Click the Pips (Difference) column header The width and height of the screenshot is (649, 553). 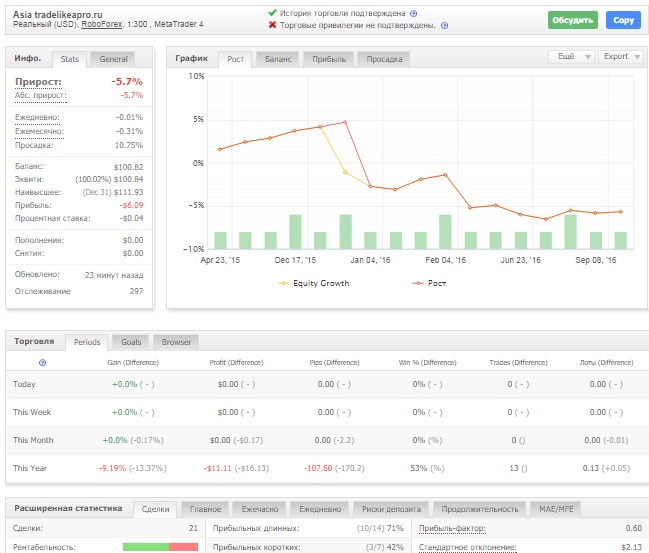(334, 363)
